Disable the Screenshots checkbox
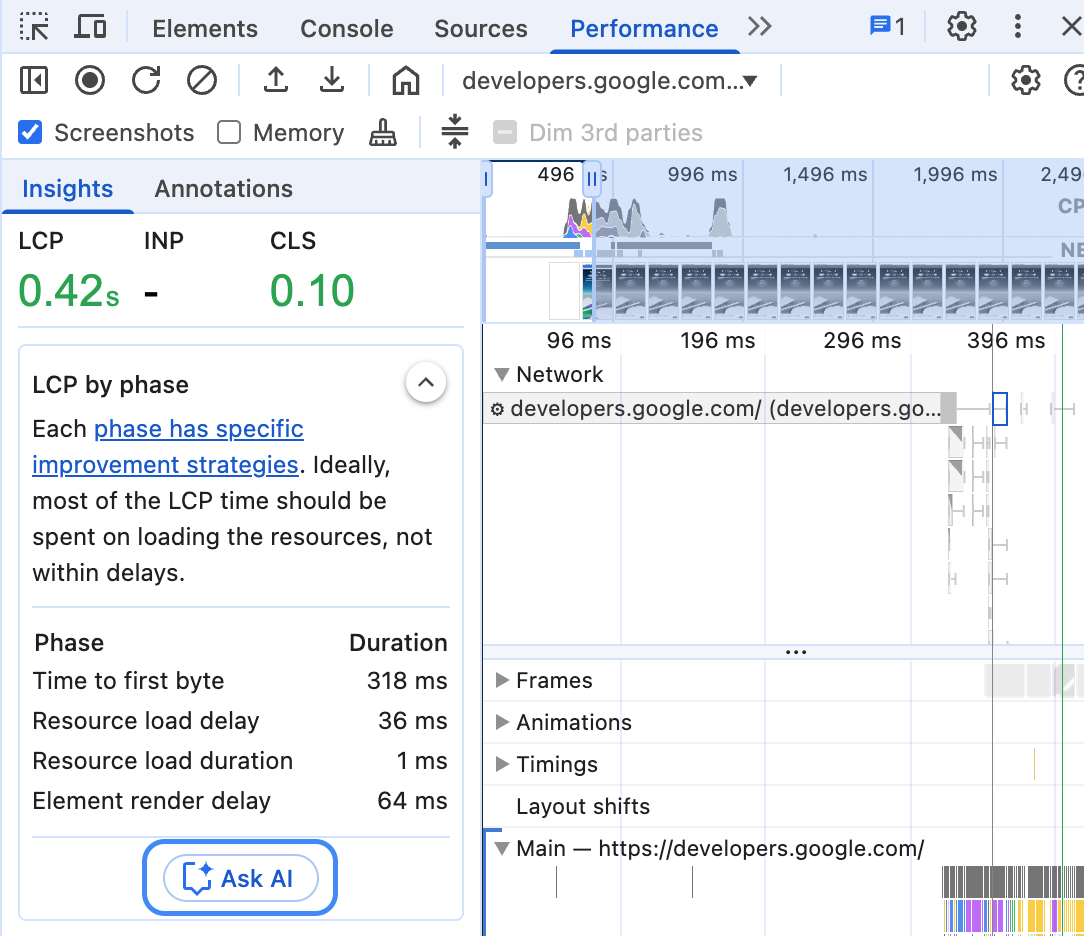The image size is (1084, 936). point(29,132)
